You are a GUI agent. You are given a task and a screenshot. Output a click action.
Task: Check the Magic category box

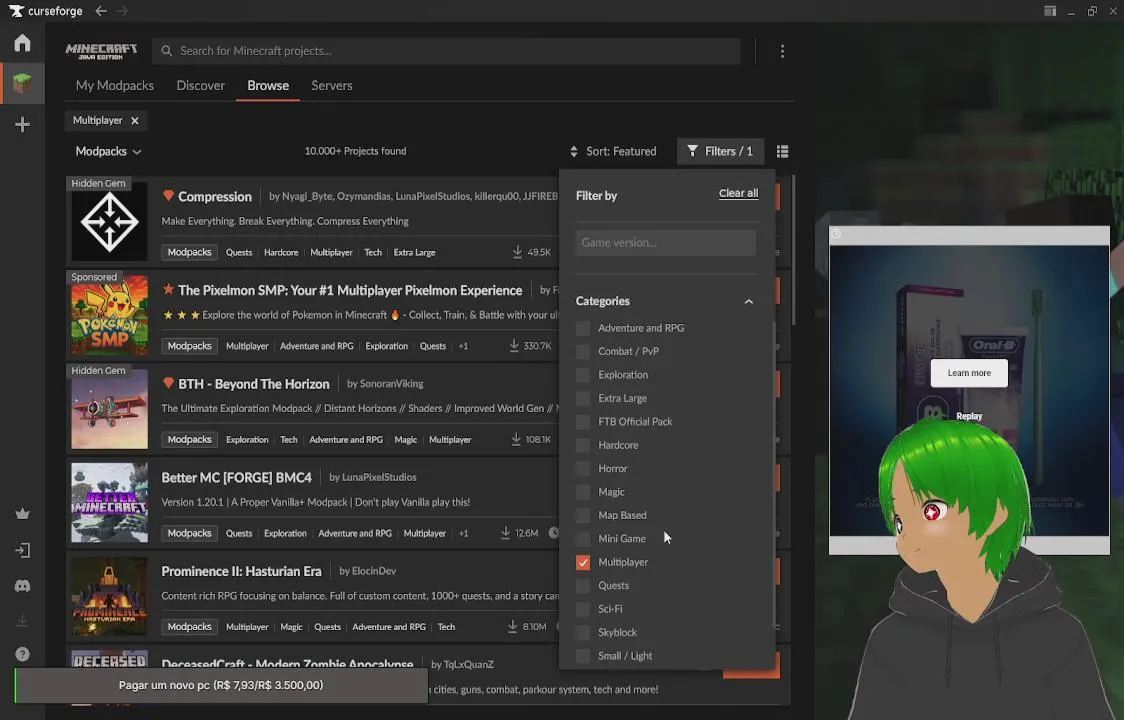click(x=583, y=492)
